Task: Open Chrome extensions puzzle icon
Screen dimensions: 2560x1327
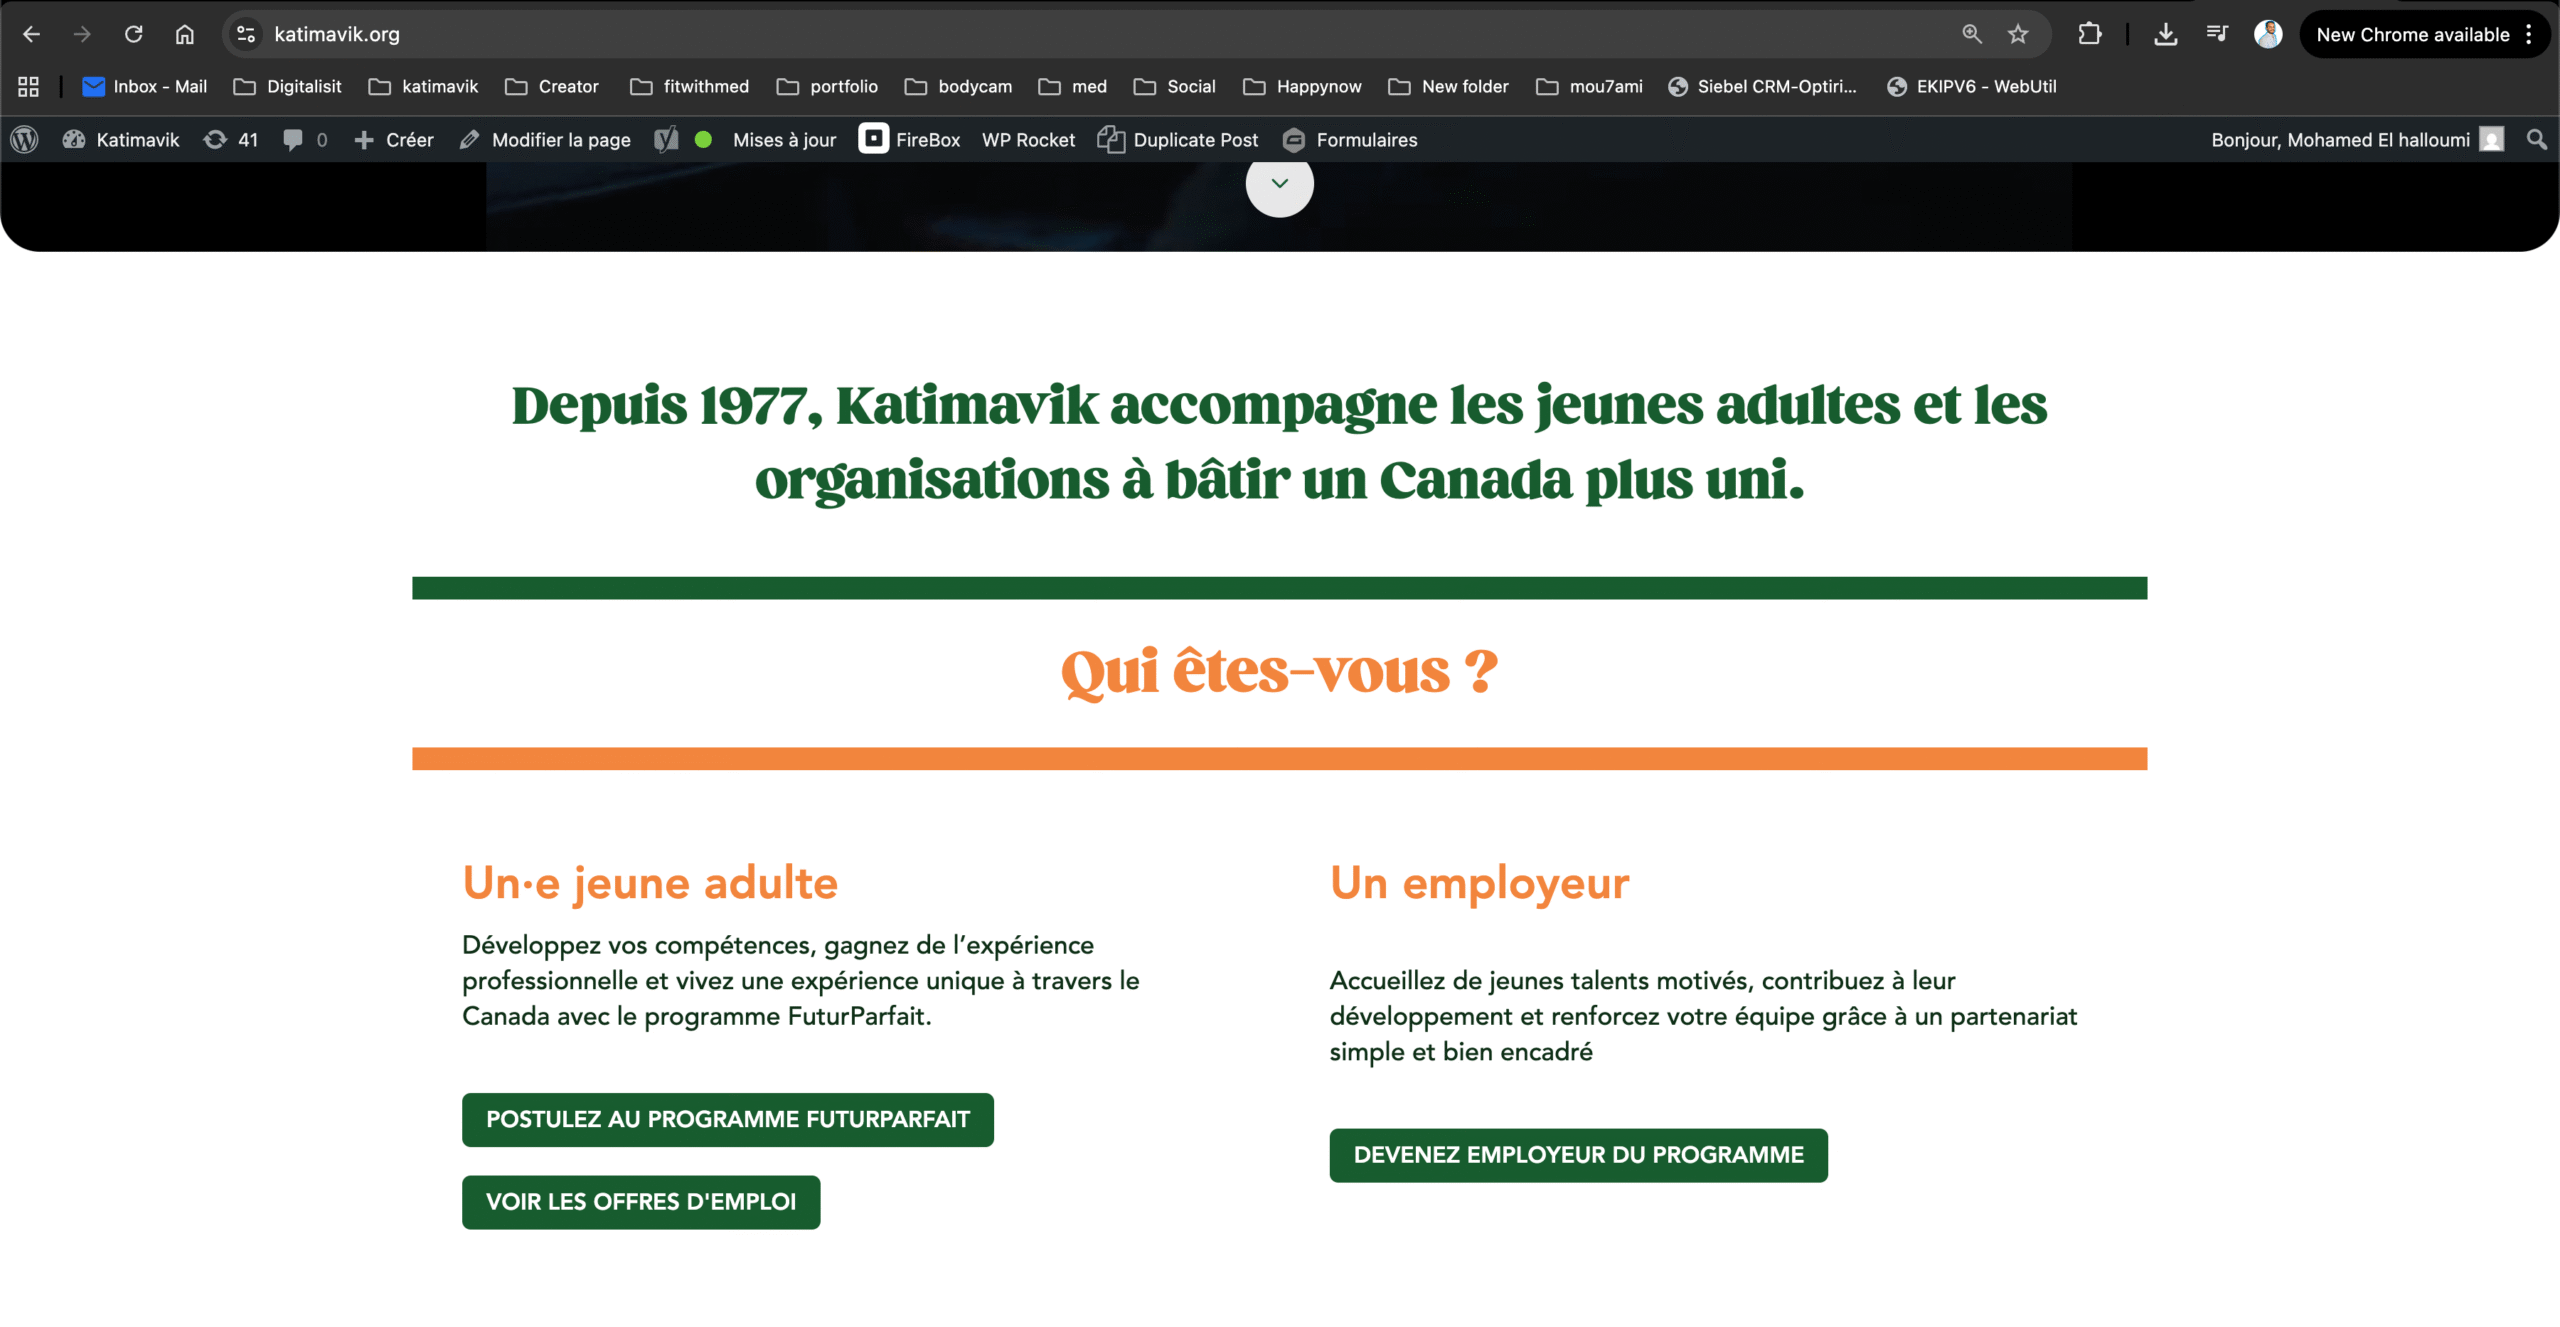Action: (2089, 34)
